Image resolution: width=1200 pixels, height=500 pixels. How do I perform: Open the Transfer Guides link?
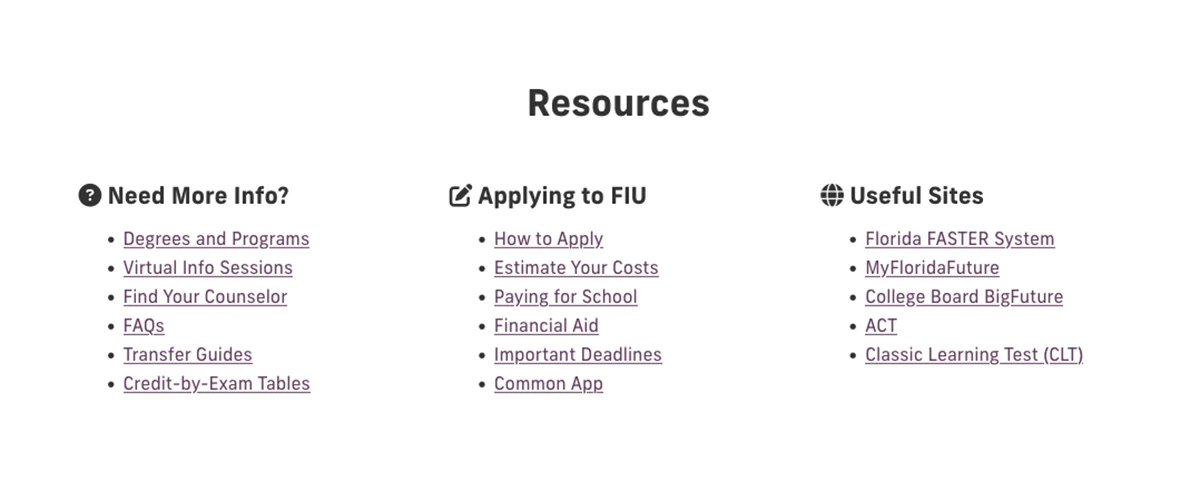[x=188, y=355]
